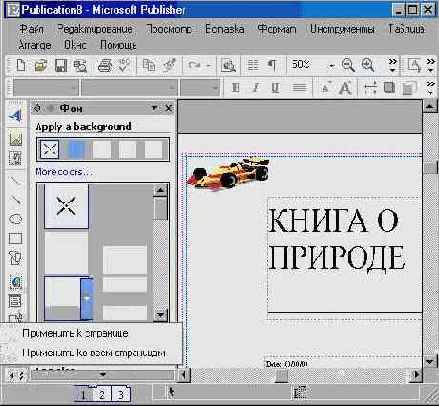Viewport: 439px width, 406px height.
Task: Select the AutoShapes tool
Action: pos(15,258)
